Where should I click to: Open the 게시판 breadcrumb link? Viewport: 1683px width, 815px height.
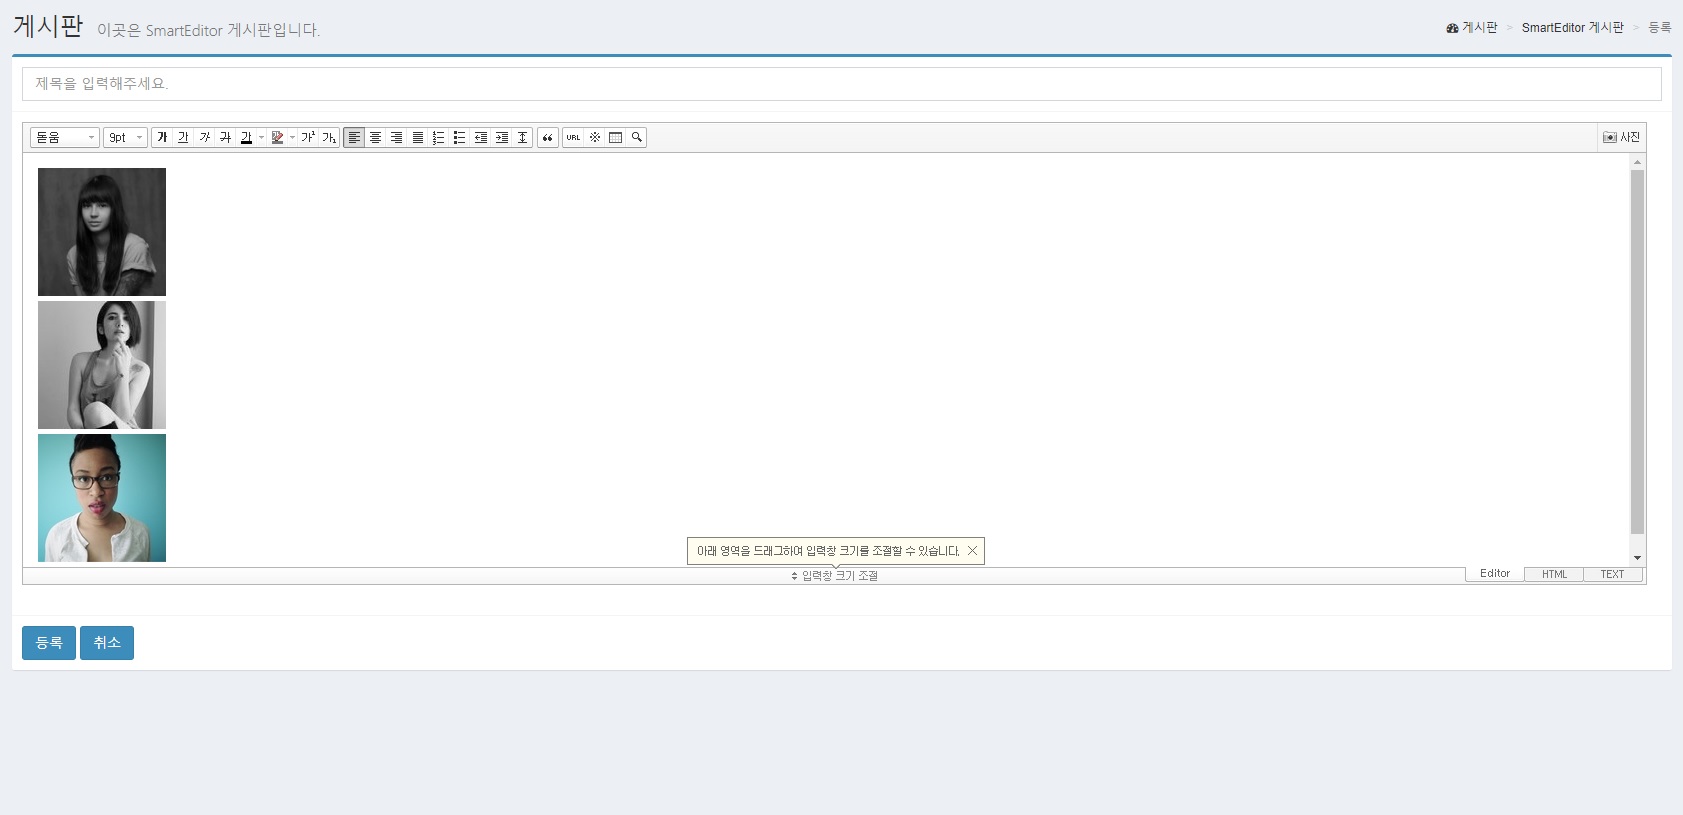pyautogui.click(x=1472, y=28)
